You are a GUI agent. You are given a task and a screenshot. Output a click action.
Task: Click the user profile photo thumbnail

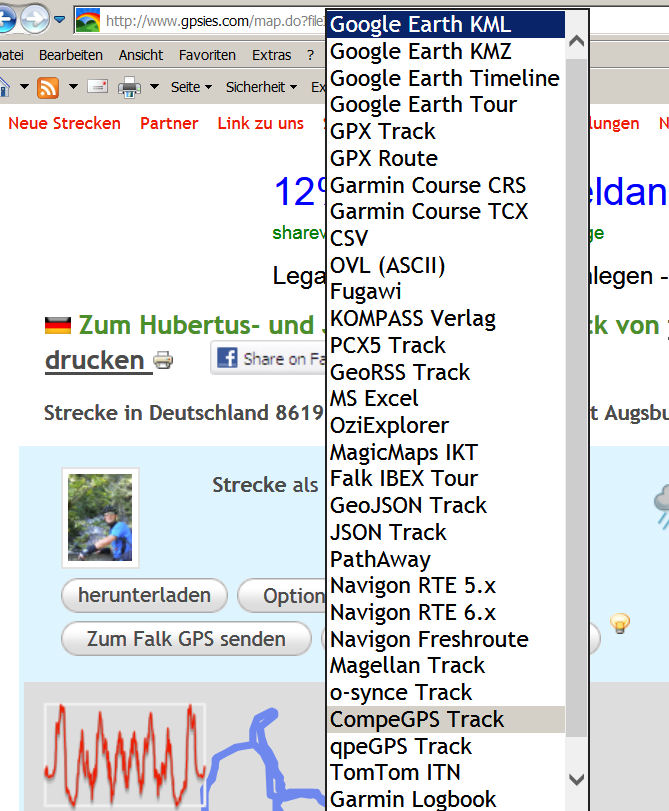(100, 518)
